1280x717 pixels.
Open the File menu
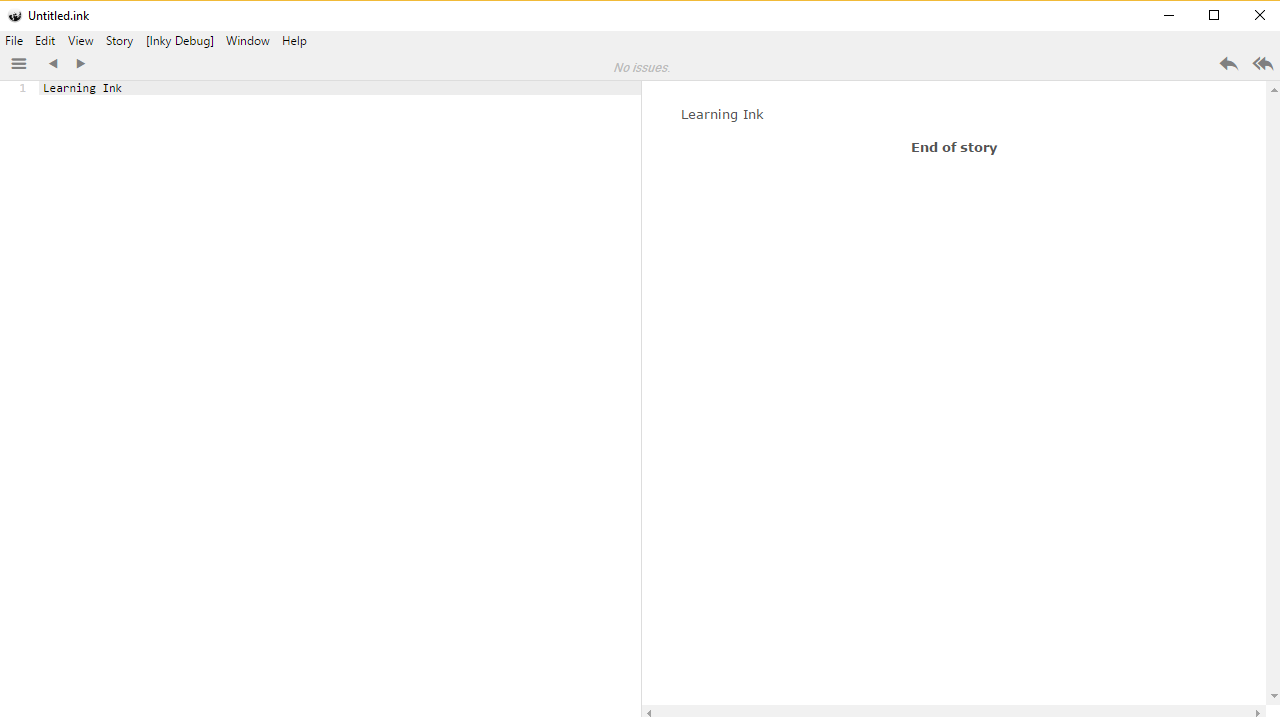click(x=14, y=41)
